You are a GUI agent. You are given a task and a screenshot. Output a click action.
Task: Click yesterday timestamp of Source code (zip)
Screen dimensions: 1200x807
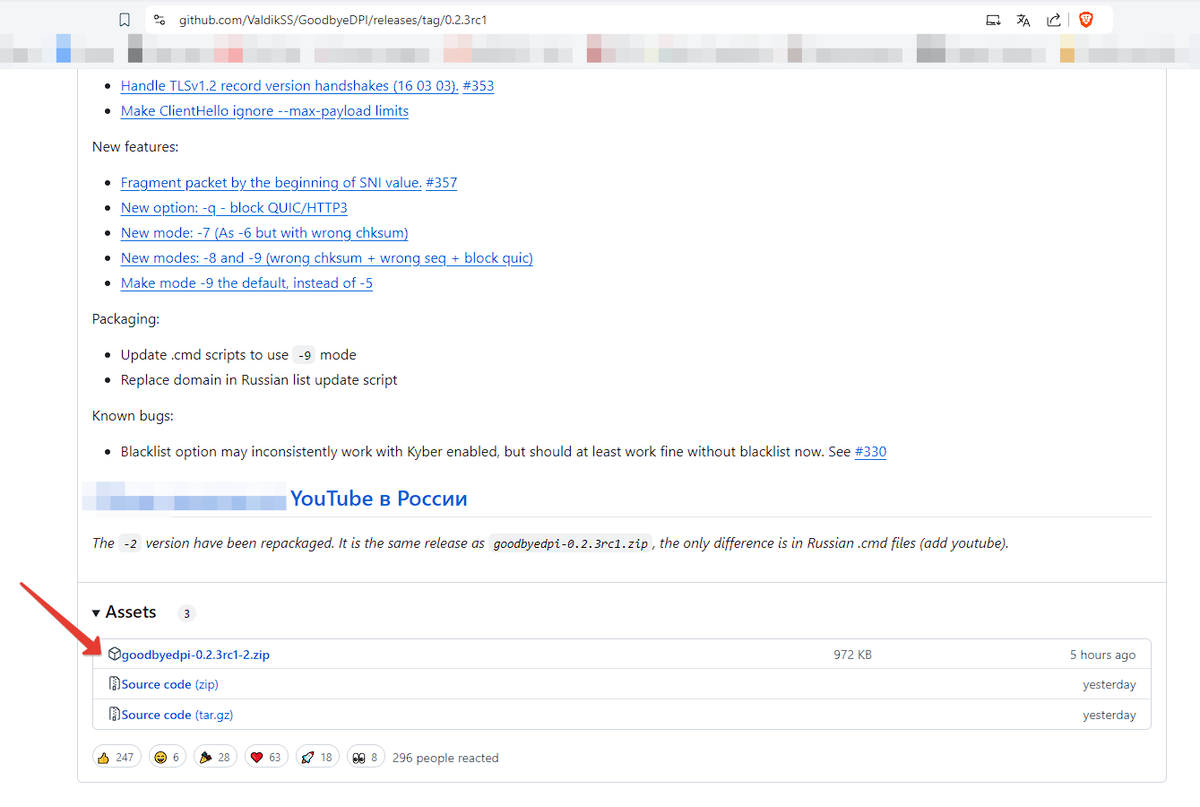click(x=1109, y=685)
